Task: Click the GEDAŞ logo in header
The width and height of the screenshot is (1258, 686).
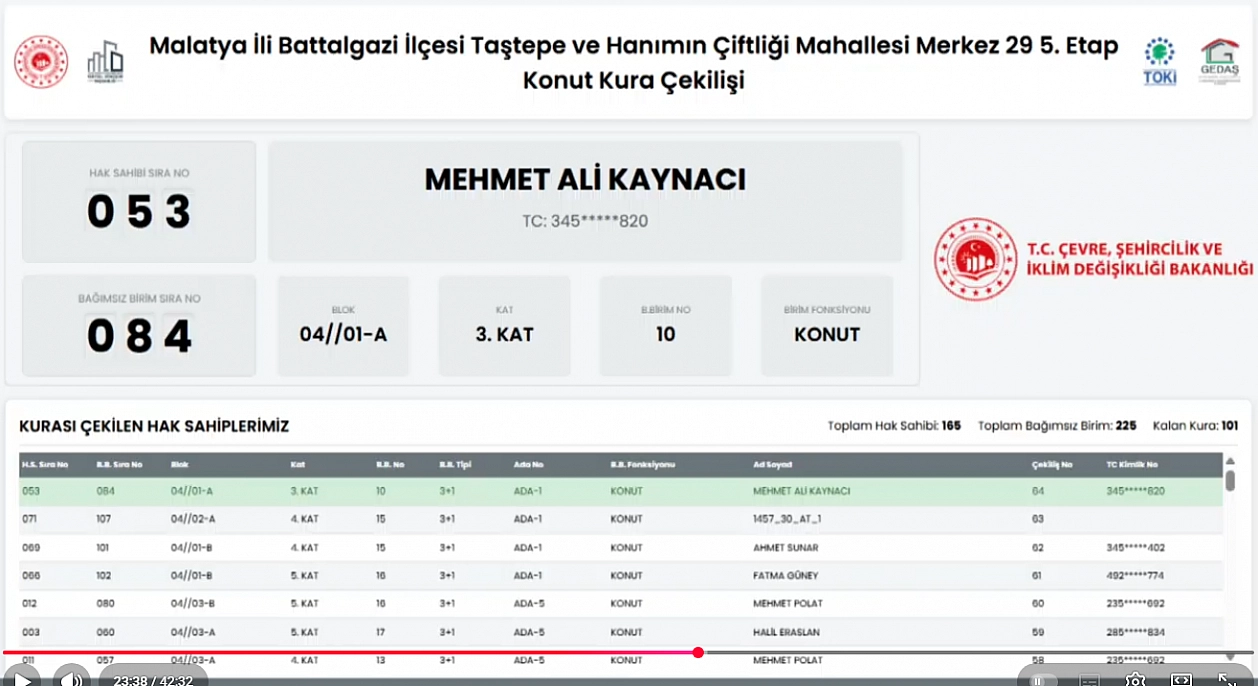Action: 1219,62
